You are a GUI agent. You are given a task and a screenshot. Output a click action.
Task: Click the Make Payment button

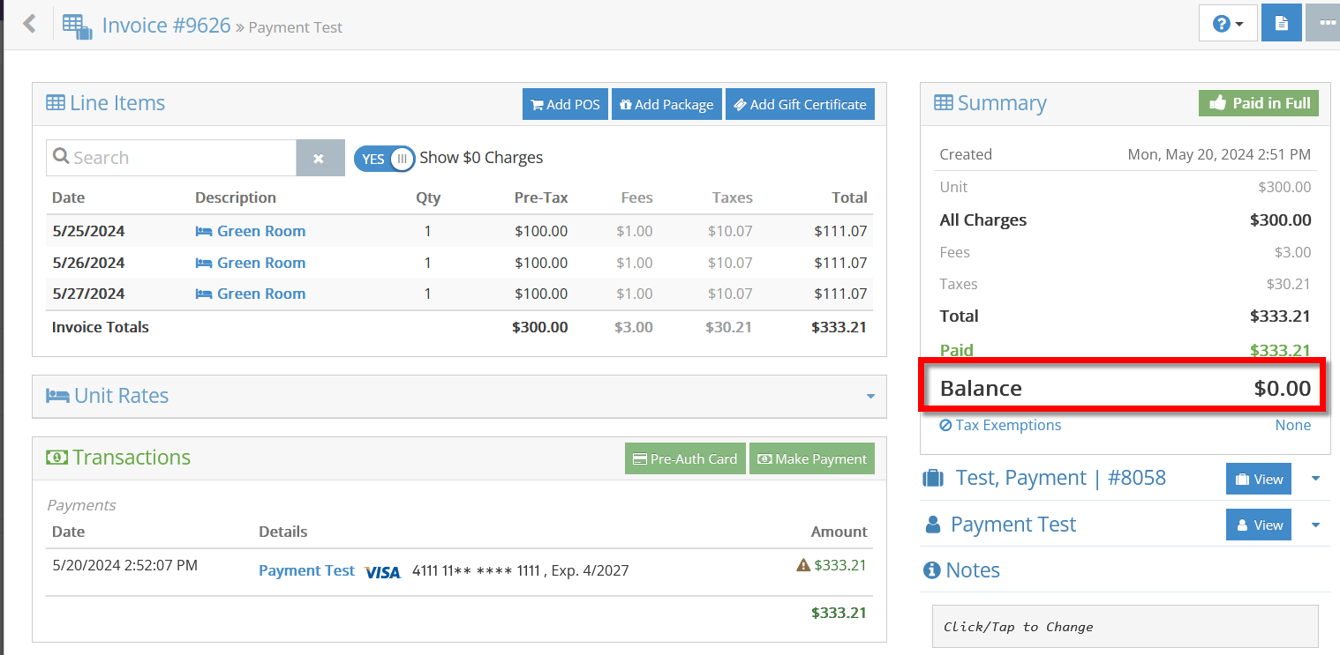coord(812,459)
